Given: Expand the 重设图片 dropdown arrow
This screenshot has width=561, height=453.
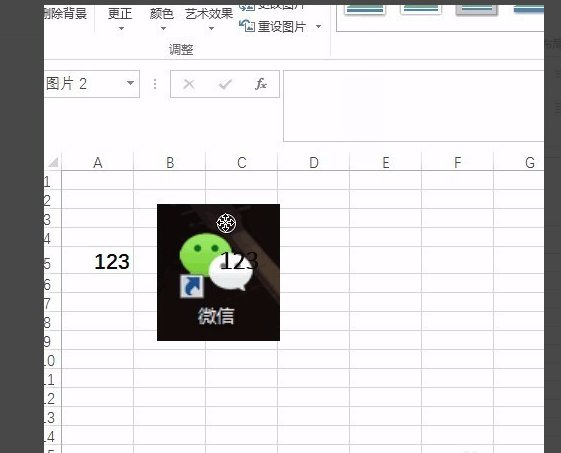Looking at the screenshot, I should click(318, 26).
